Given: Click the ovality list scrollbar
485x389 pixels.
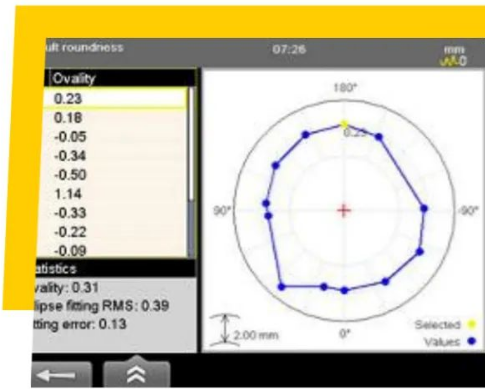Looking at the screenshot, I should 191,172.
